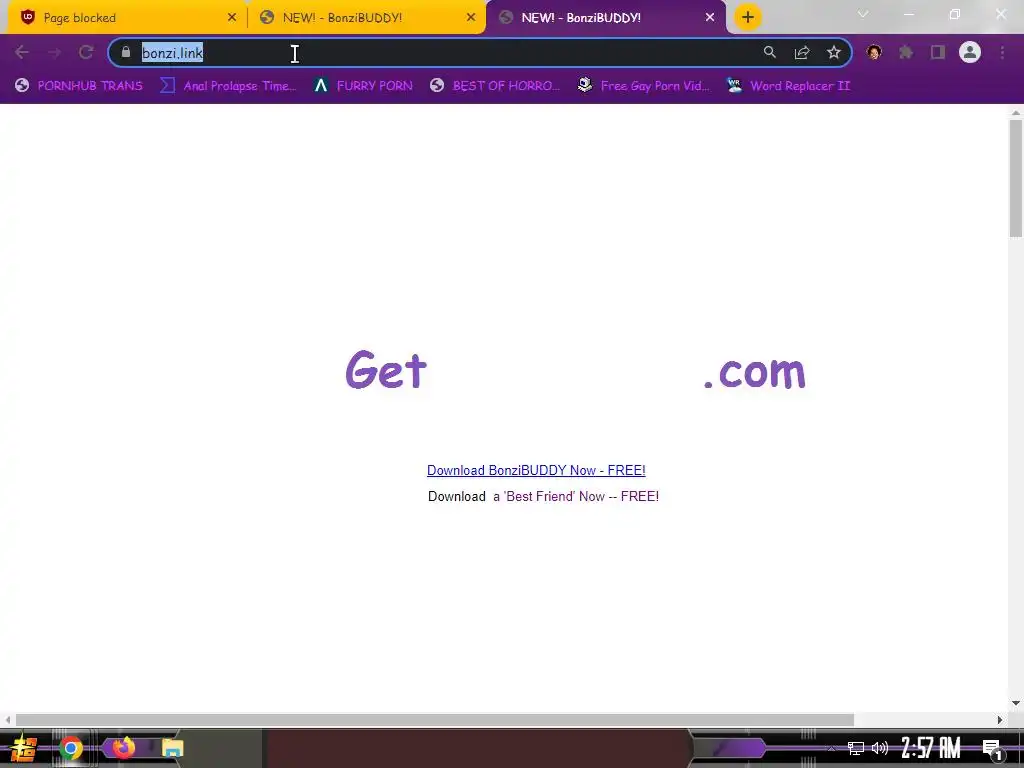Open the Word Replacer II bookmark
This screenshot has width=1024, height=768.
(x=788, y=86)
